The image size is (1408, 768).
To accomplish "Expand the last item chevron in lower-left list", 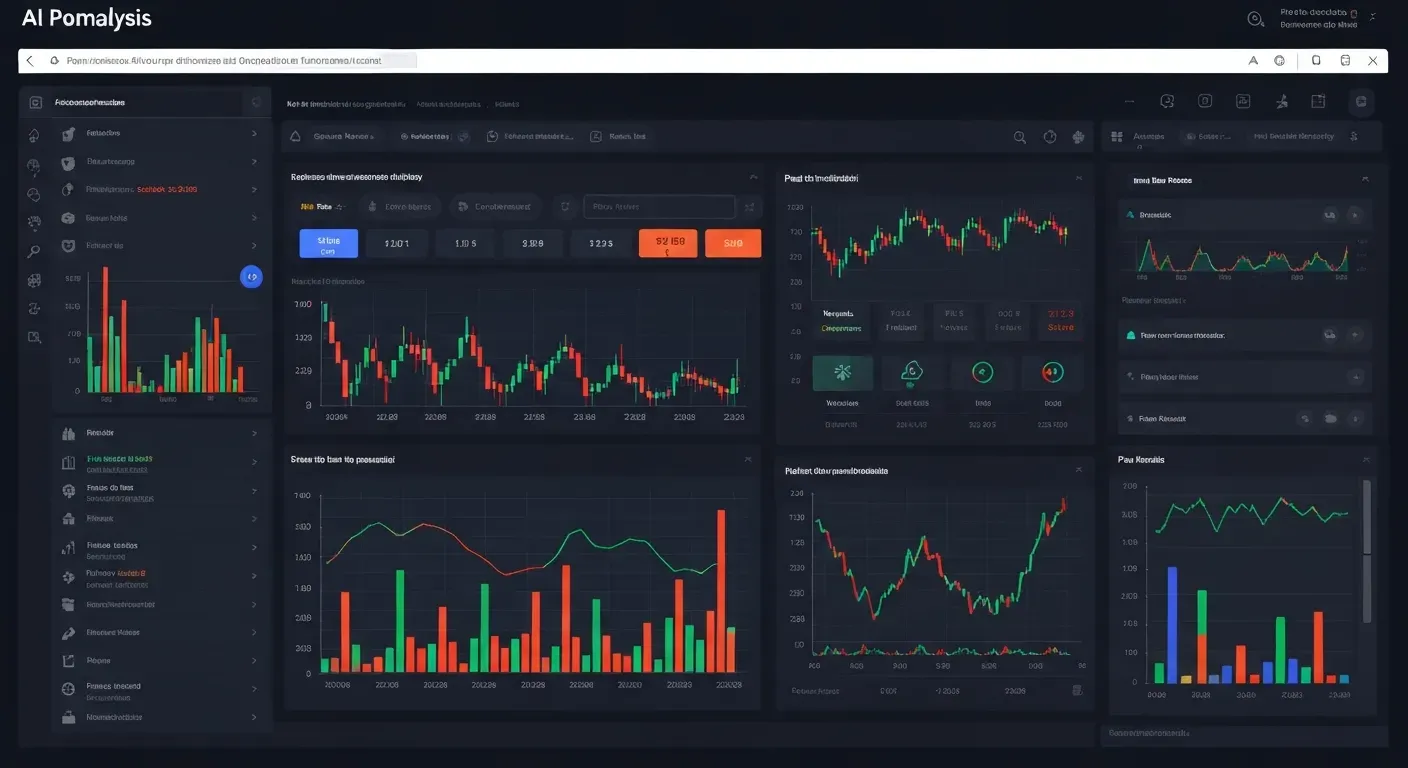I will 254,717.
